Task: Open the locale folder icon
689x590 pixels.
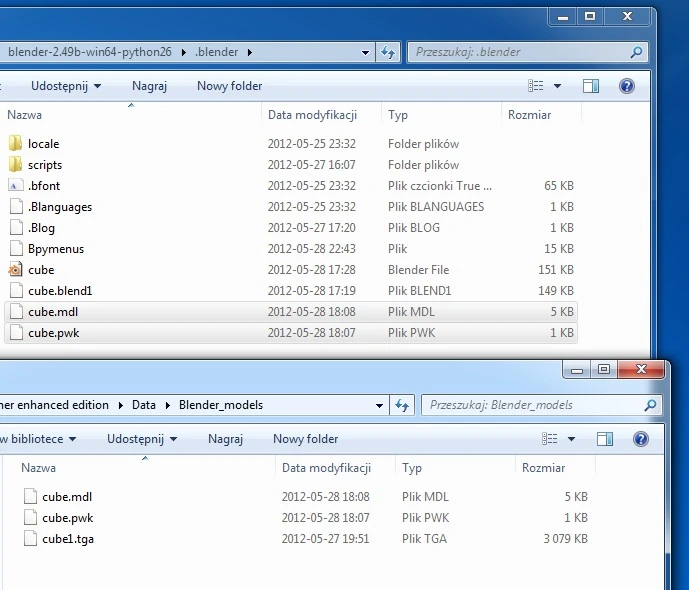Action: tap(15, 143)
